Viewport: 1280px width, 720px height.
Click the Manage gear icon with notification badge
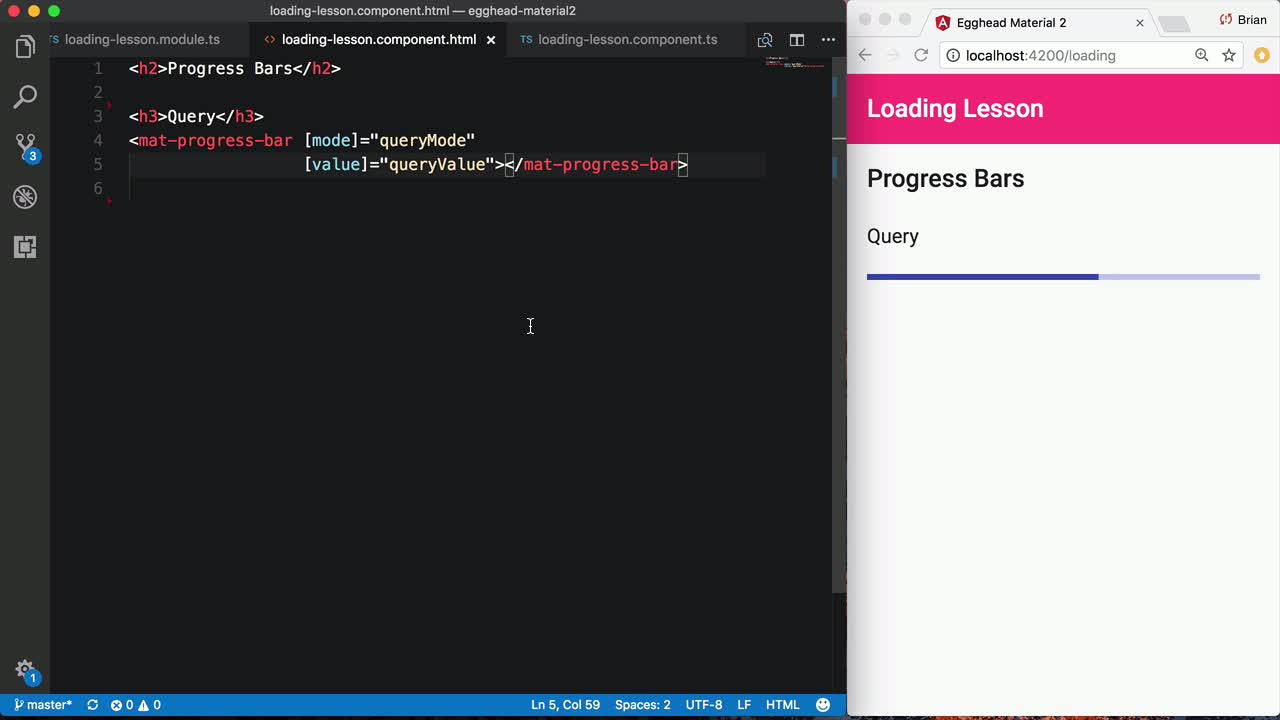pyautogui.click(x=25, y=670)
